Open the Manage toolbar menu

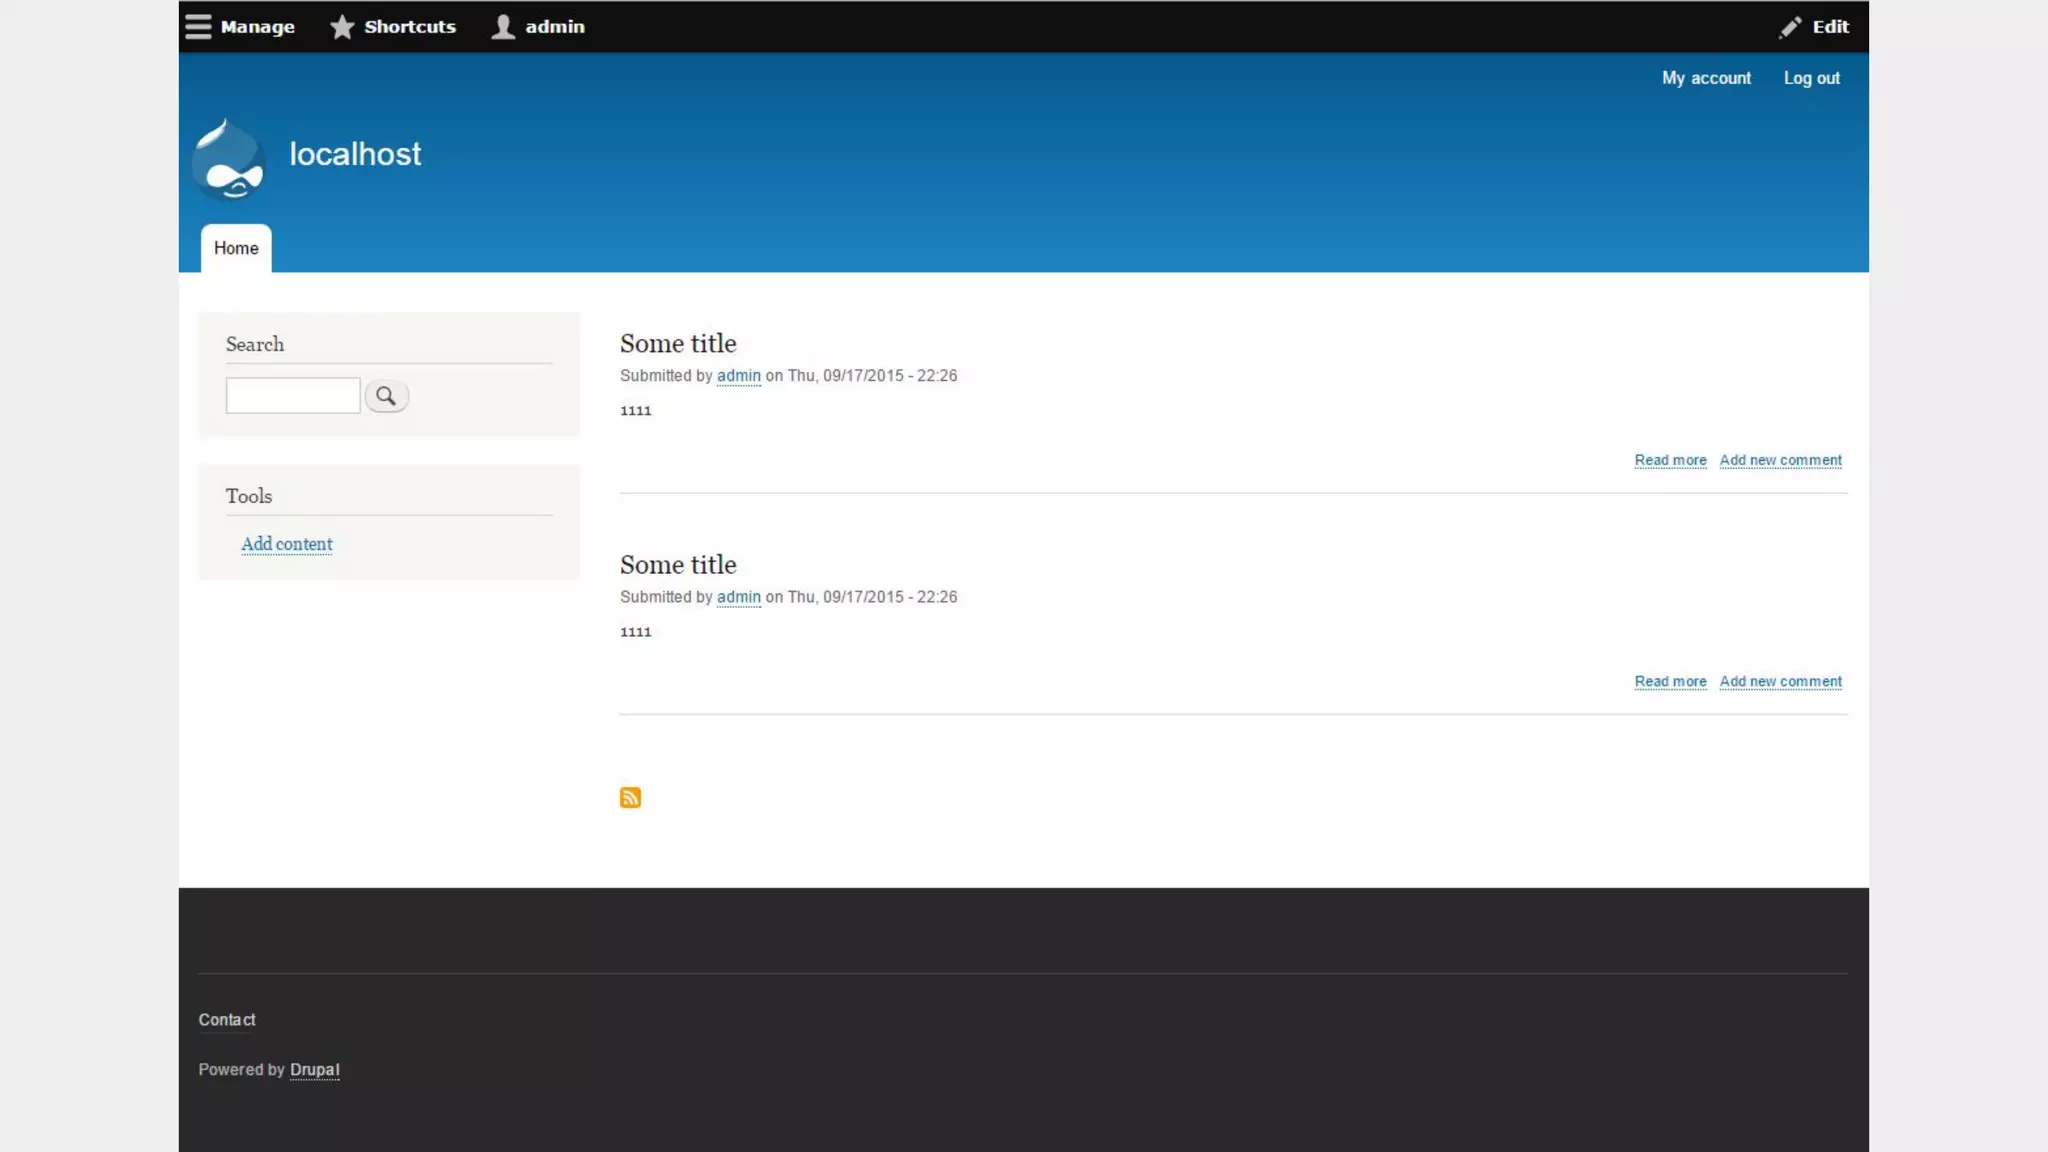(x=241, y=27)
